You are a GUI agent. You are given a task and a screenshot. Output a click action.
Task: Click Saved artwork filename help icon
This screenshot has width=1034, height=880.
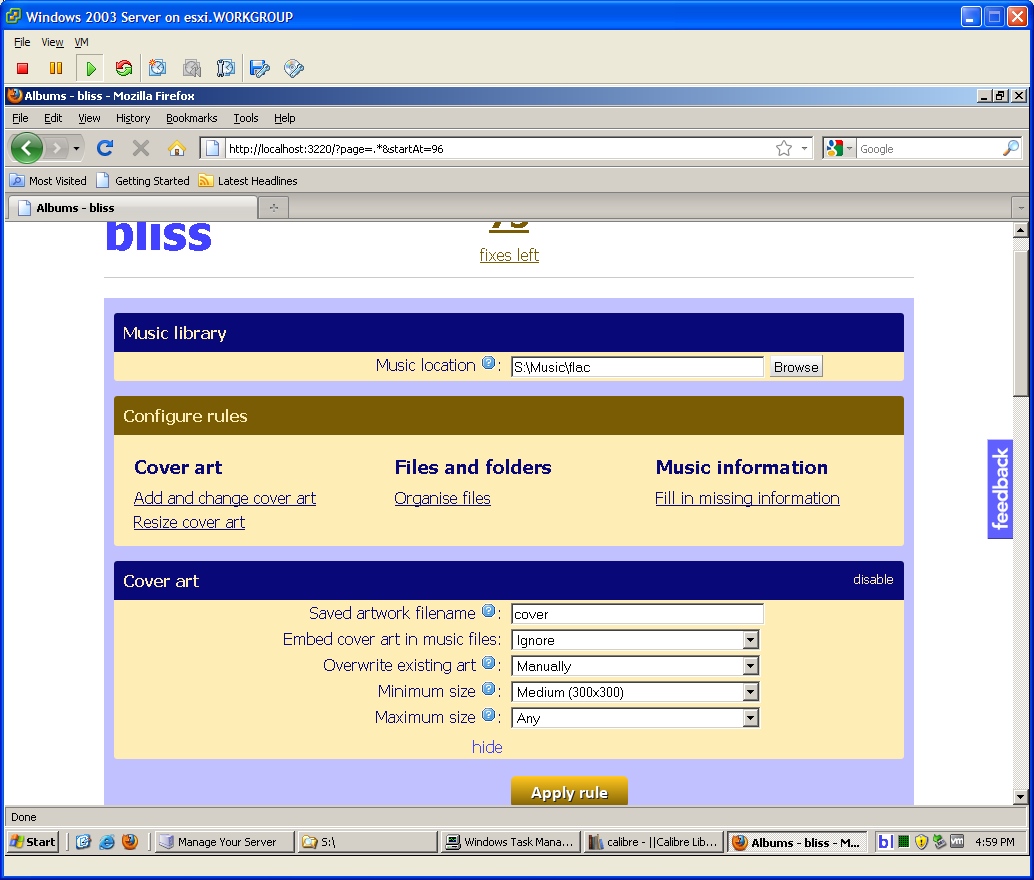(488, 611)
